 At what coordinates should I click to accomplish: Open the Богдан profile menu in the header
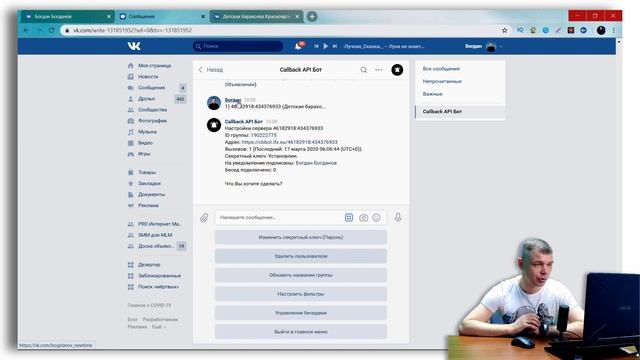tap(483, 47)
